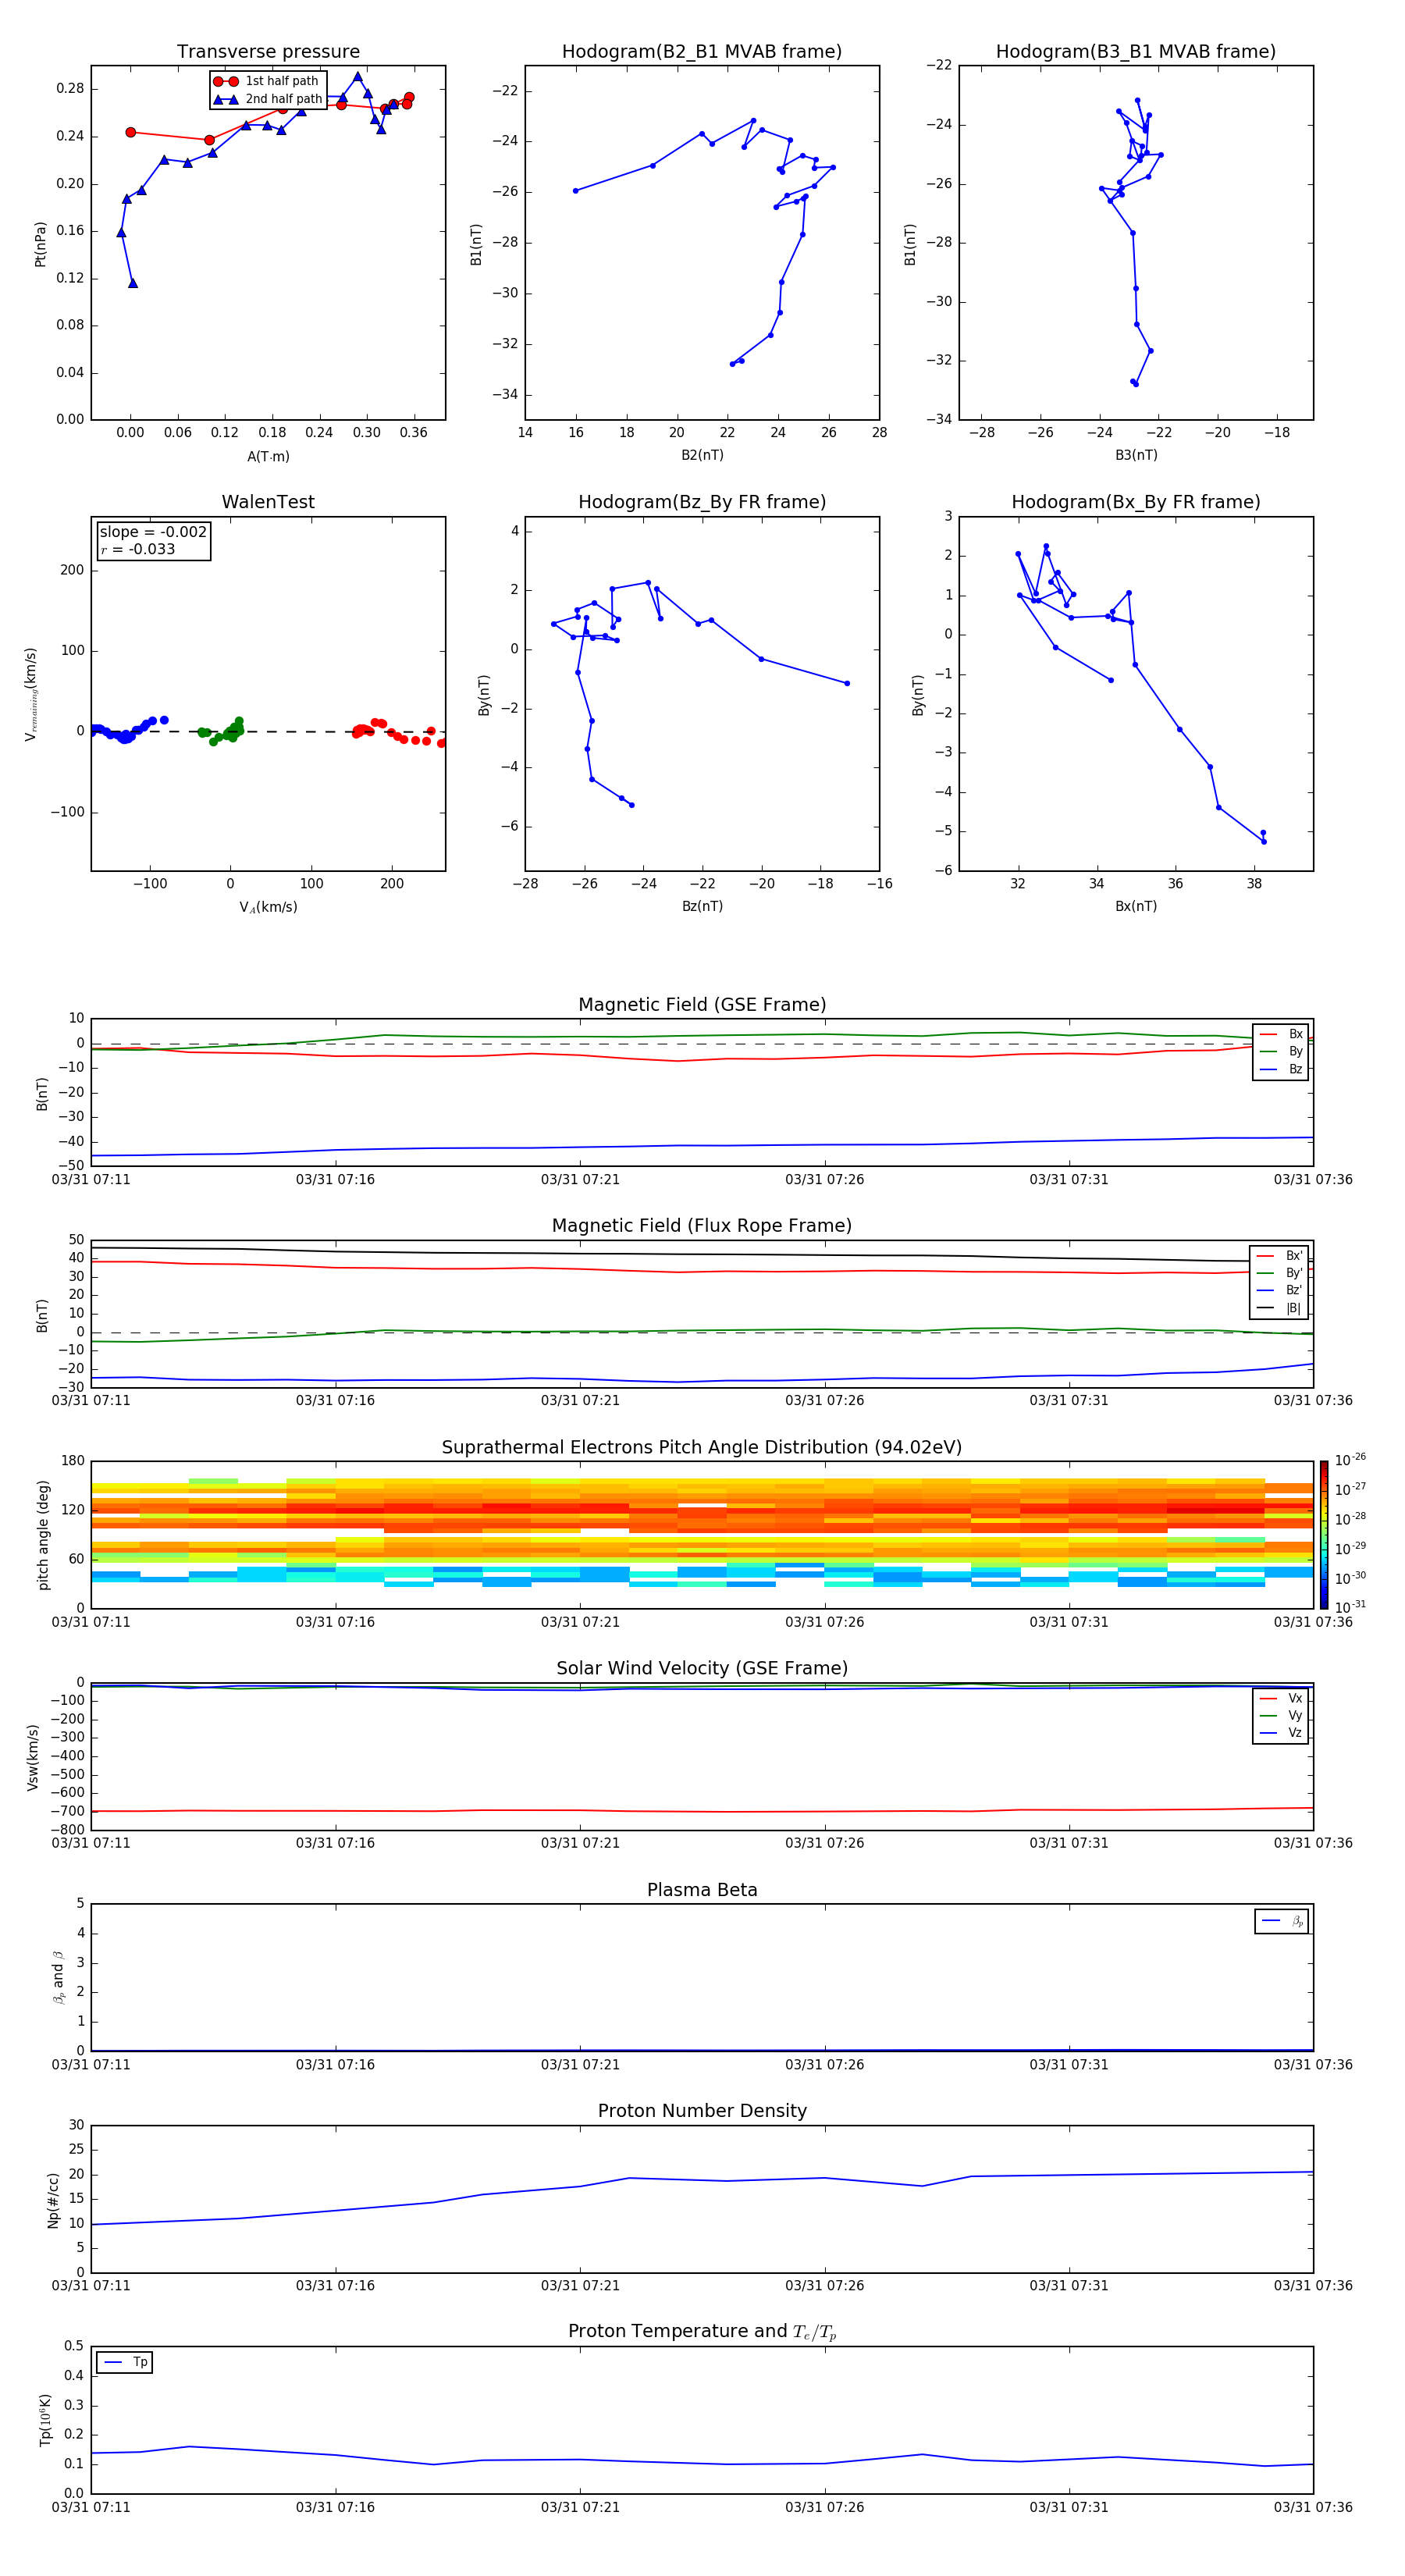This screenshot has width=1405, height=2576.
Task: Click the 'Plasma Beta' title
Action: (702, 1891)
